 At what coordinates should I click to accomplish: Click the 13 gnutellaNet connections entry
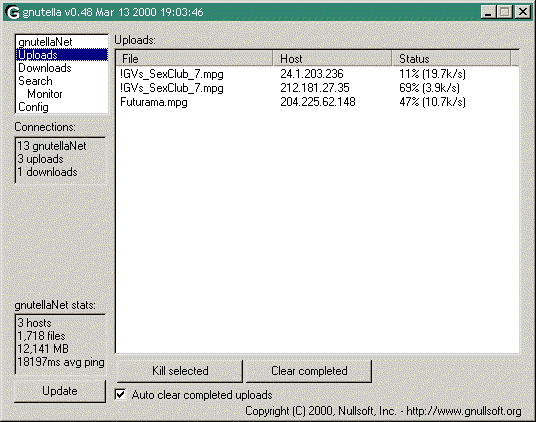click(52, 146)
